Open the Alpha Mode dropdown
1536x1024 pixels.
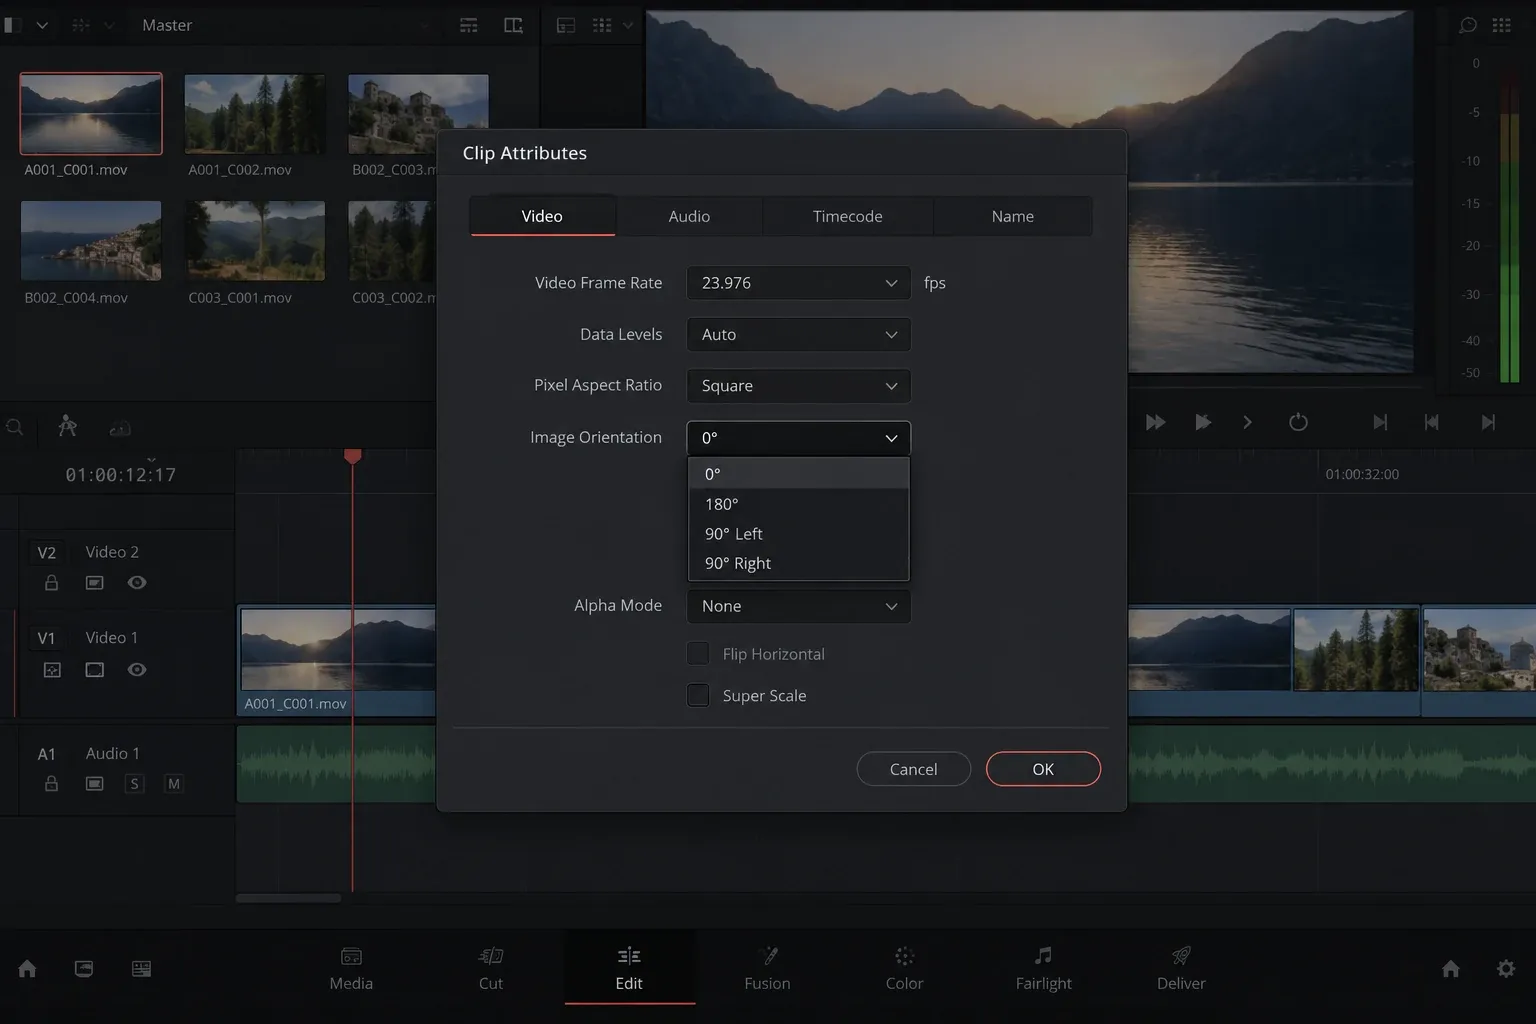click(x=798, y=606)
